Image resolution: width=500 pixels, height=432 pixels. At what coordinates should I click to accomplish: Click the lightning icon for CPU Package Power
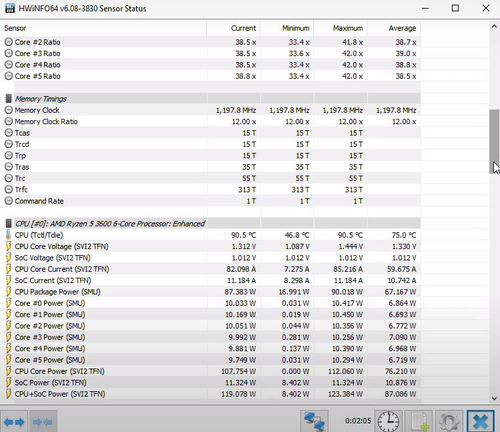coord(8,292)
